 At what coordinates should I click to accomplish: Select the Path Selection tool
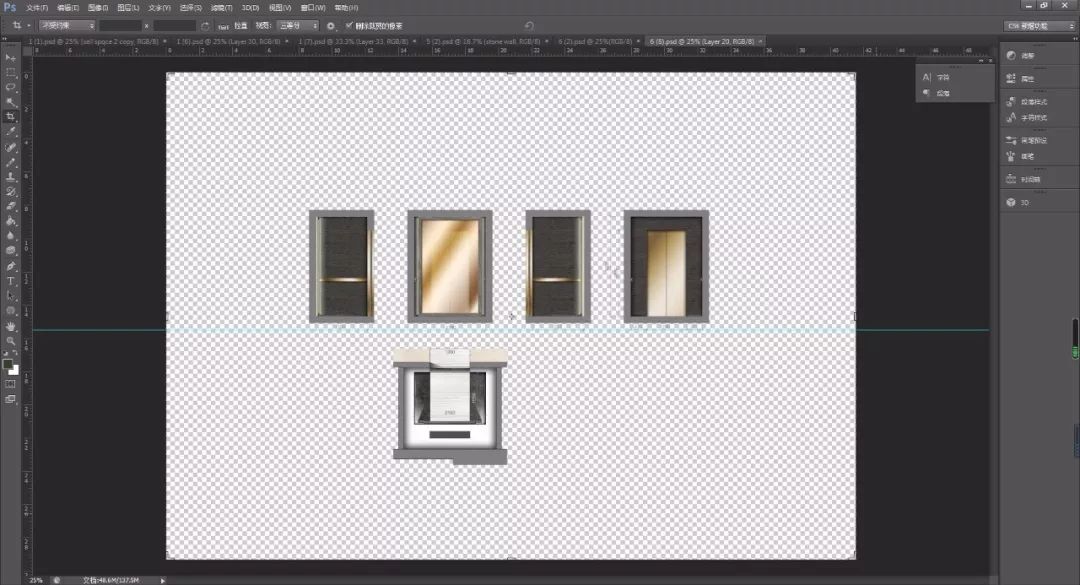(x=10, y=296)
